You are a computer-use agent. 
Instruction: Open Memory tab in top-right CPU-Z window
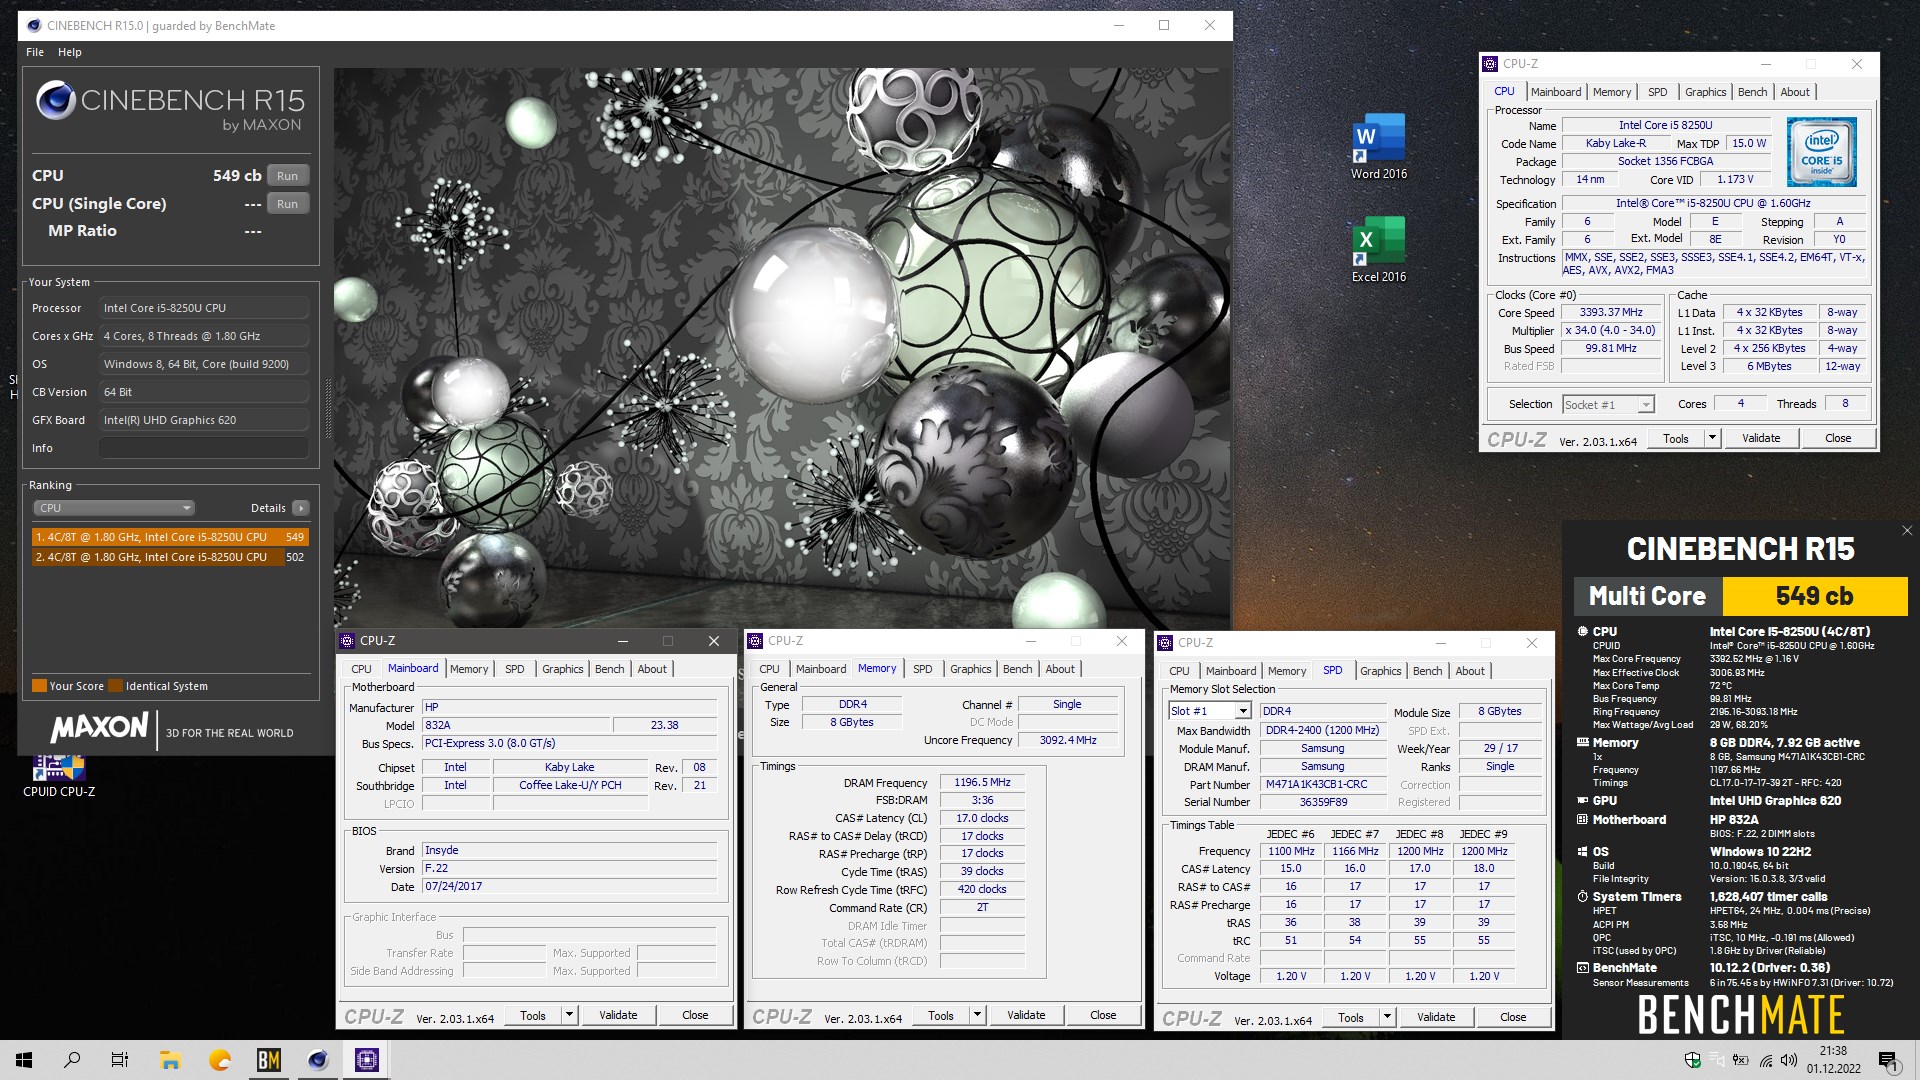tap(1612, 92)
